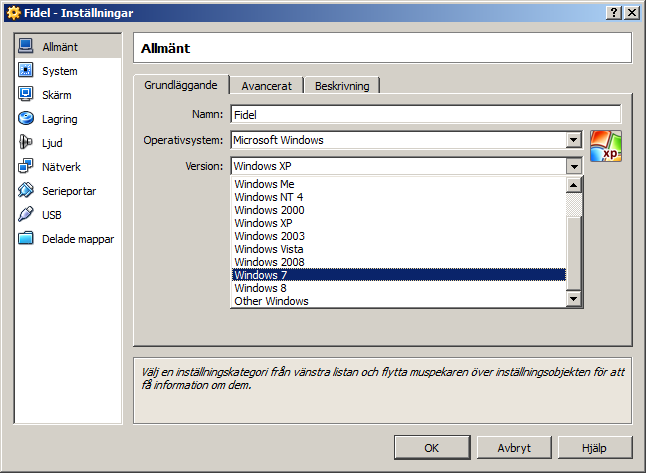This screenshot has width=646, height=473.
Task: Collapse the Version dropdown arrow
Action: [x=573, y=167]
